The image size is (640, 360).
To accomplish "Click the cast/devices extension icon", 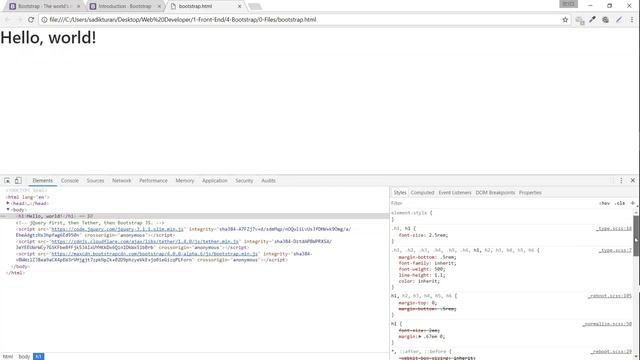I will coord(580,20).
